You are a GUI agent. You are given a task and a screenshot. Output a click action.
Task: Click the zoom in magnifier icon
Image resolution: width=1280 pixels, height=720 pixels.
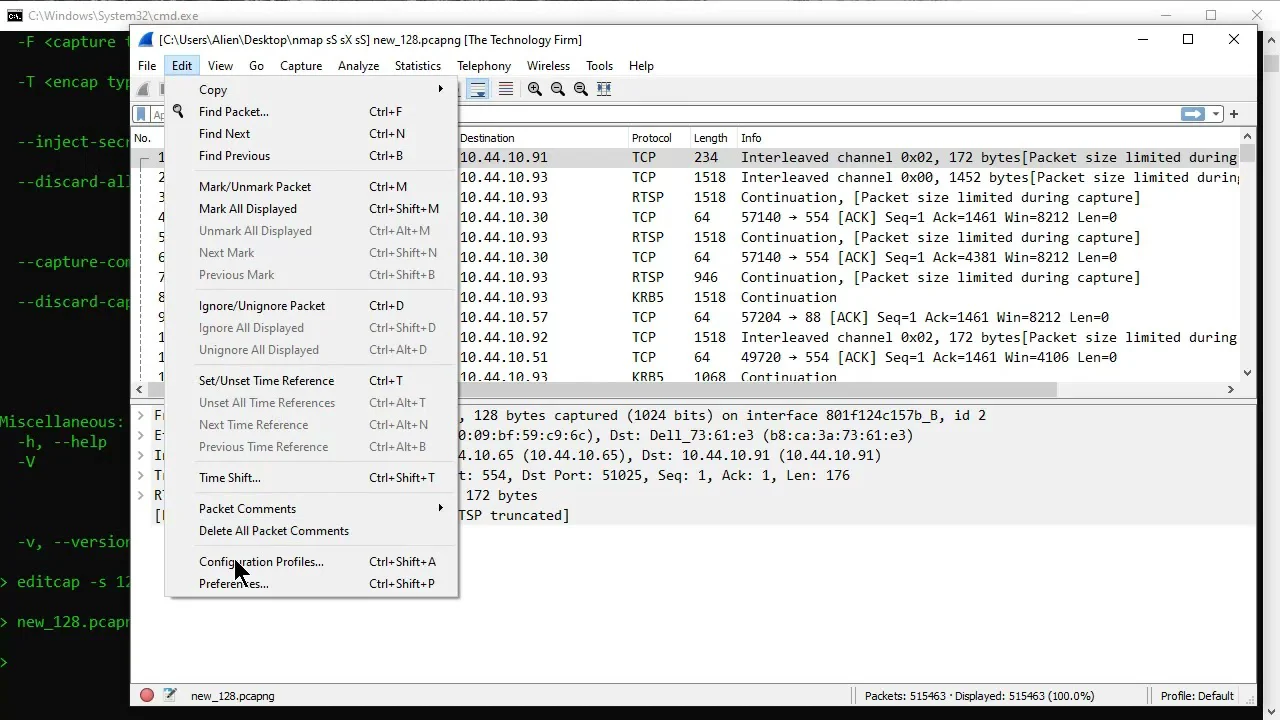pos(535,89)
